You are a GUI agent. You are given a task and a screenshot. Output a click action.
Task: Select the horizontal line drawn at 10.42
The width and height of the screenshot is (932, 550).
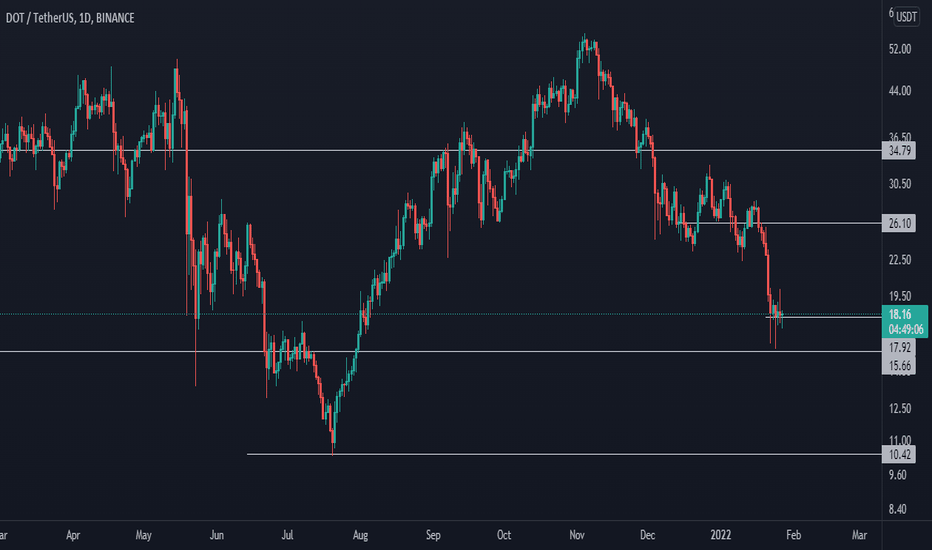coord(564,454)
